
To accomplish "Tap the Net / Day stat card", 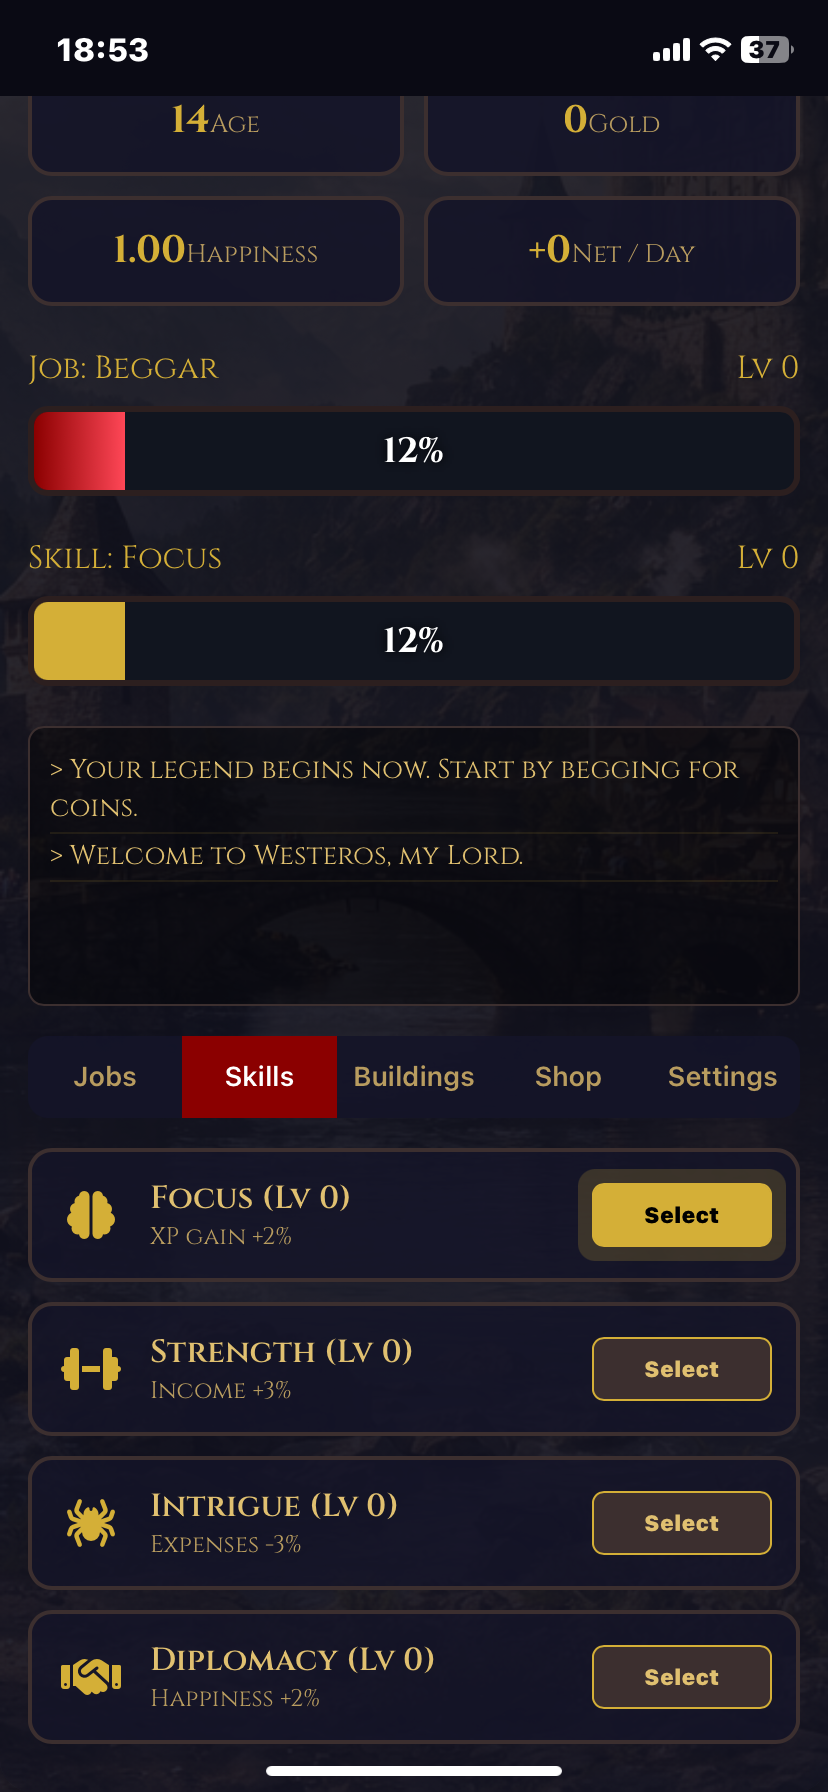I will 612,251.
